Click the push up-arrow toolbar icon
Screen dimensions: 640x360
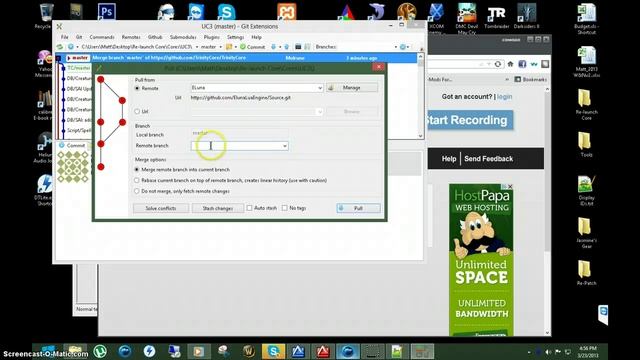pos(287,47)
